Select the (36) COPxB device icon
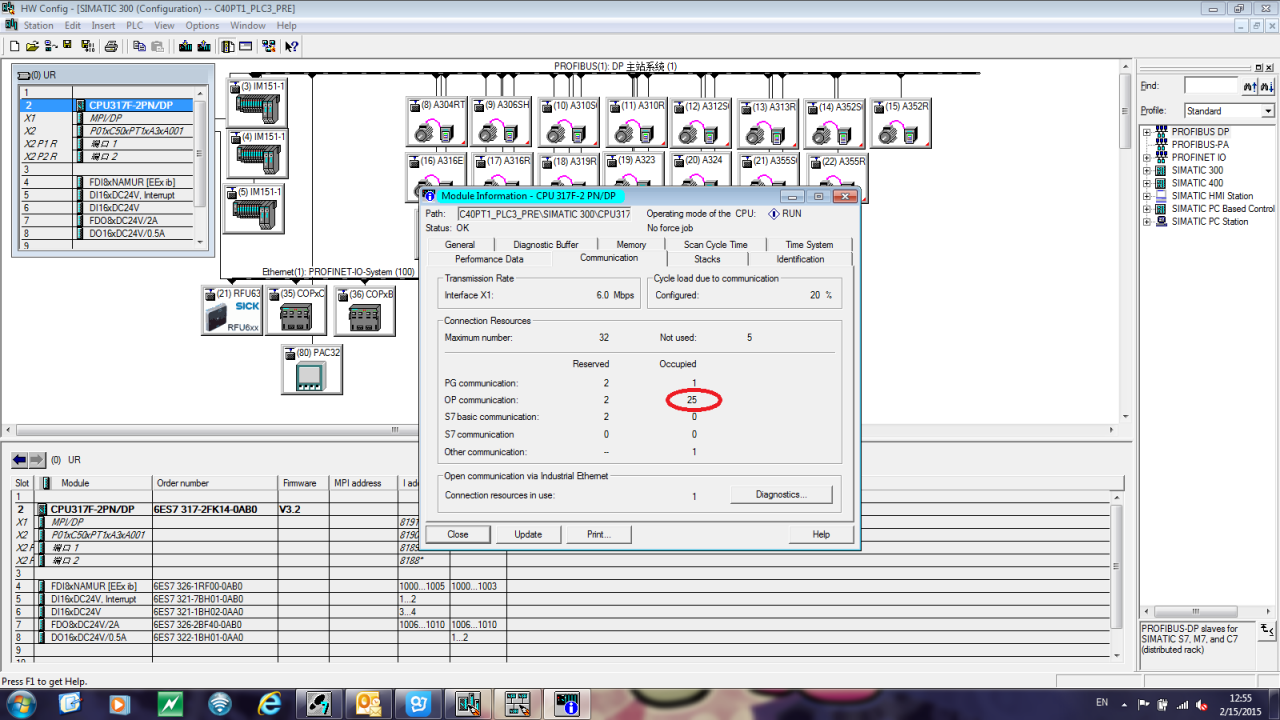This screenshot has width=1280, height=720. coord(365,311)
